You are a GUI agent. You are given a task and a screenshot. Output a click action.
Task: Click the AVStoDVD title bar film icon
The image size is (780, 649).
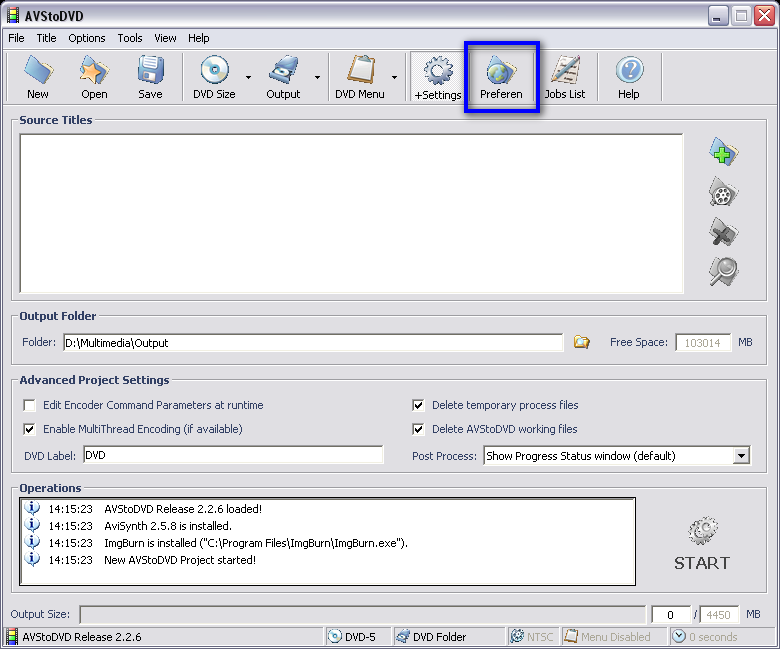13,15
